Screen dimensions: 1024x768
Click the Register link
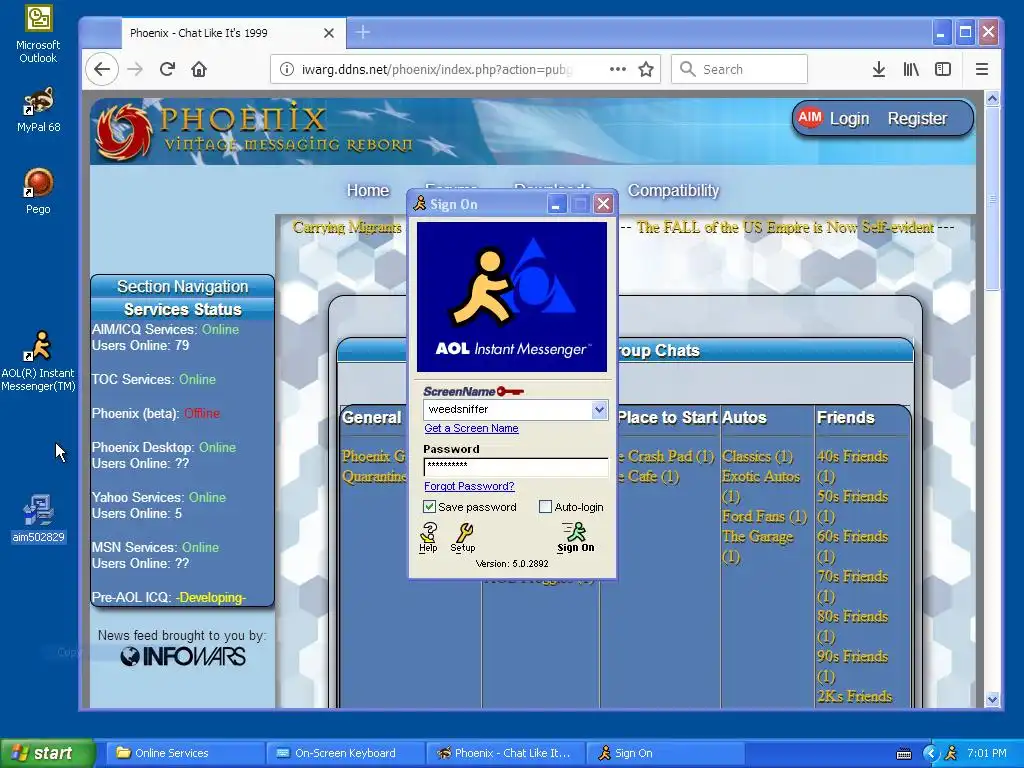(x=917, y=119)
